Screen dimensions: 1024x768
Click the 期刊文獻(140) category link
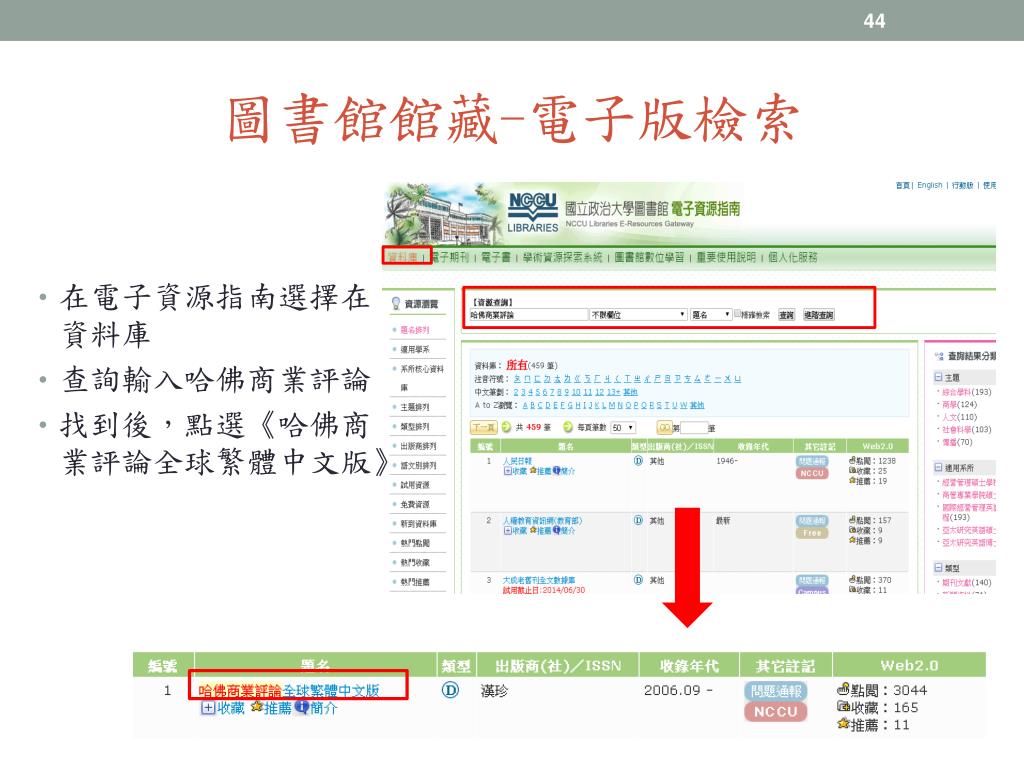tap(967, 583)
